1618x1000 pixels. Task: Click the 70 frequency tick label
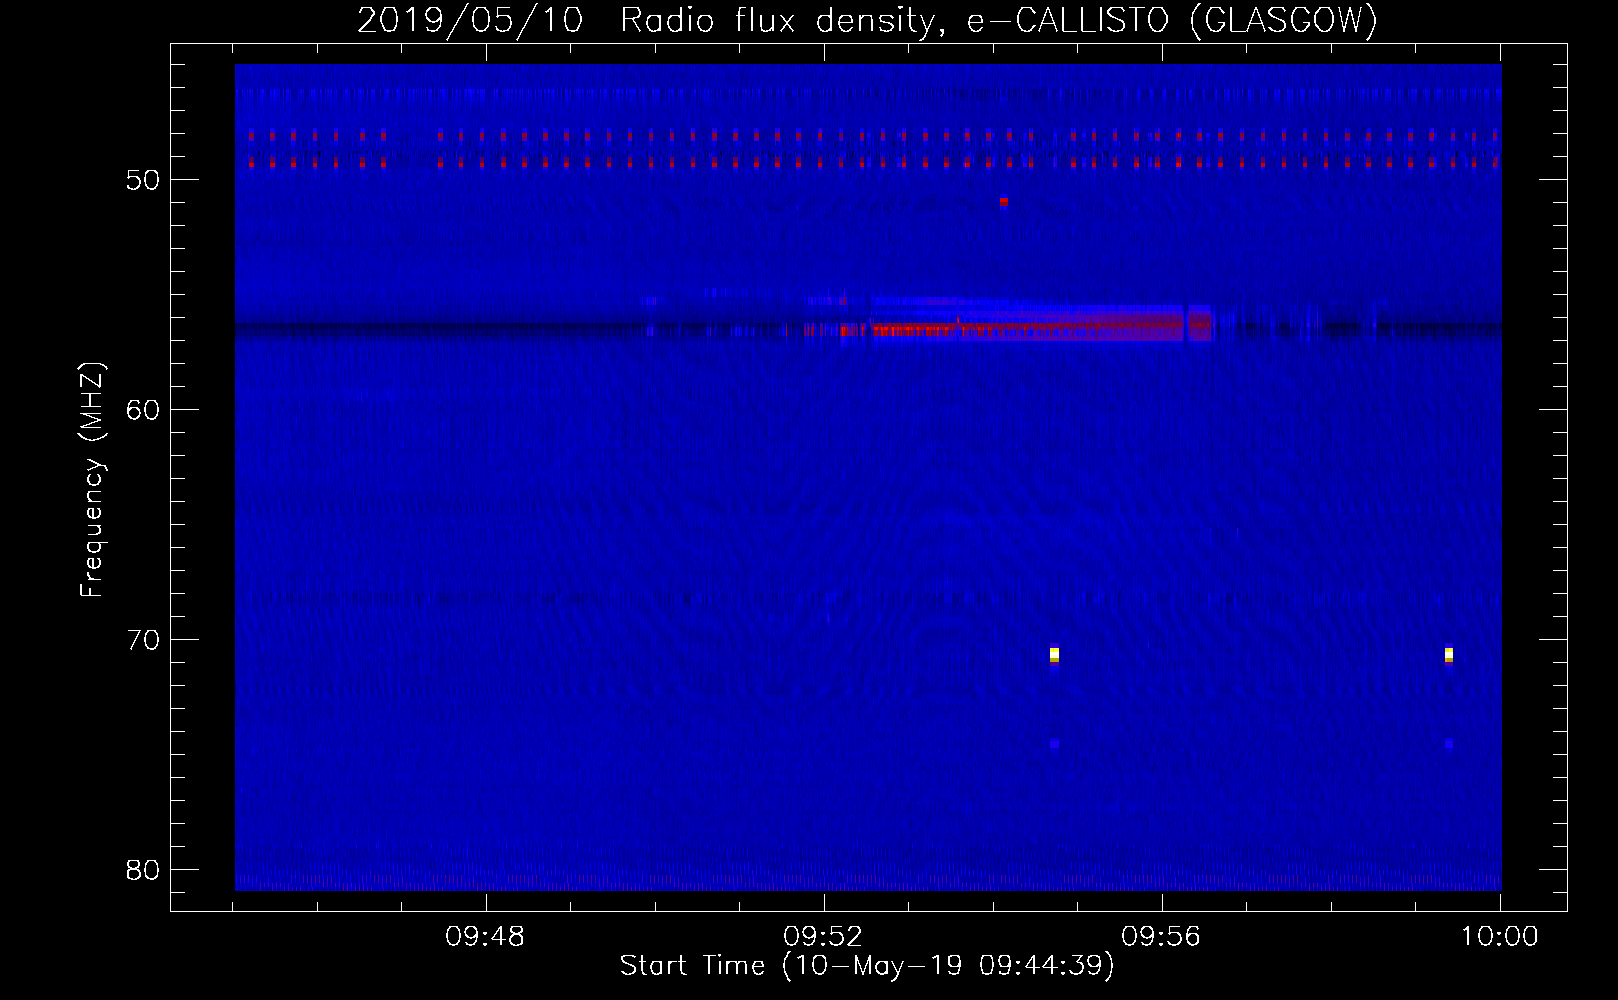[x=143, y=640]
